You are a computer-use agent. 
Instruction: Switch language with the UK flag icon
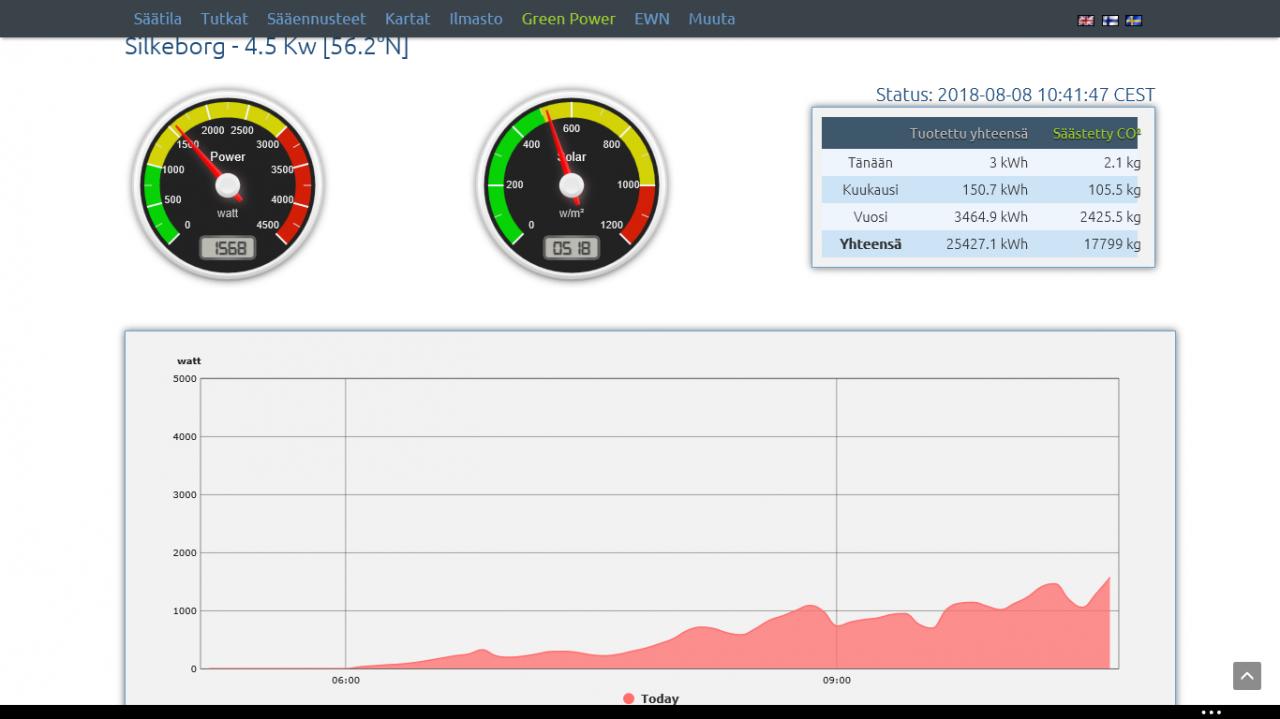pos(1086,20)
